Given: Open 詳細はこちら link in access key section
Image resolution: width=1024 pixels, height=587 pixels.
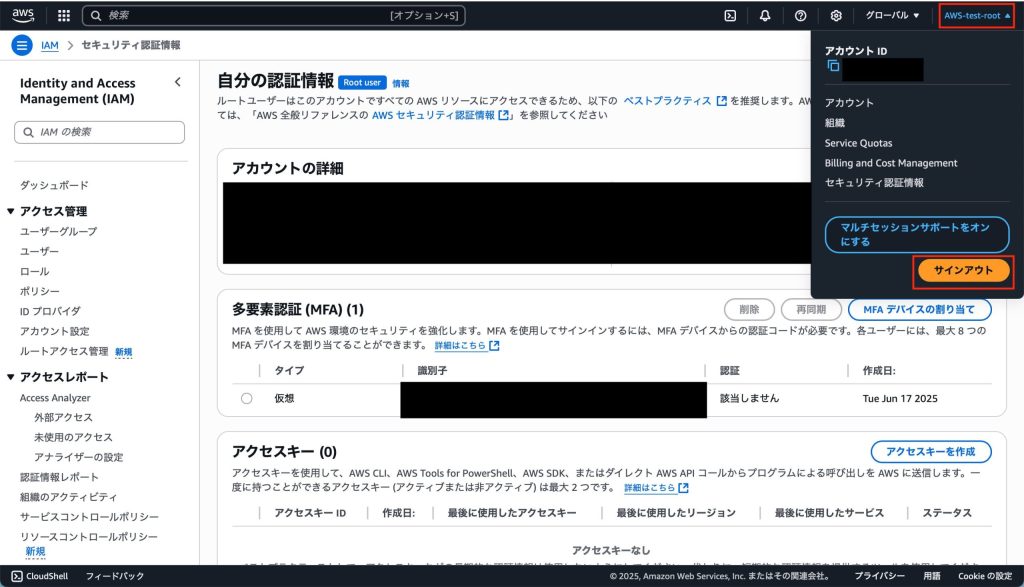Looking at the screenshot, I should tap(656, 488).
